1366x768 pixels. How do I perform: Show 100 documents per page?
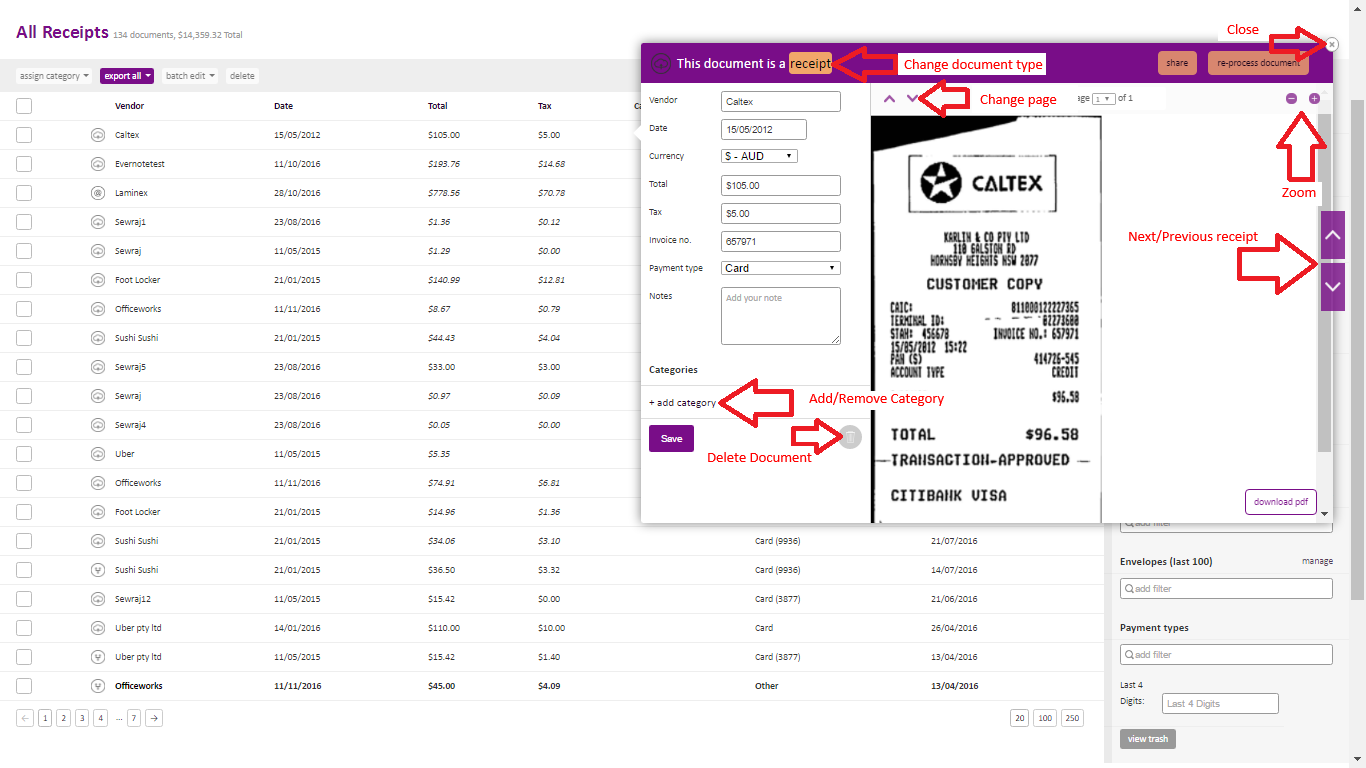(x=1046, y=718)
